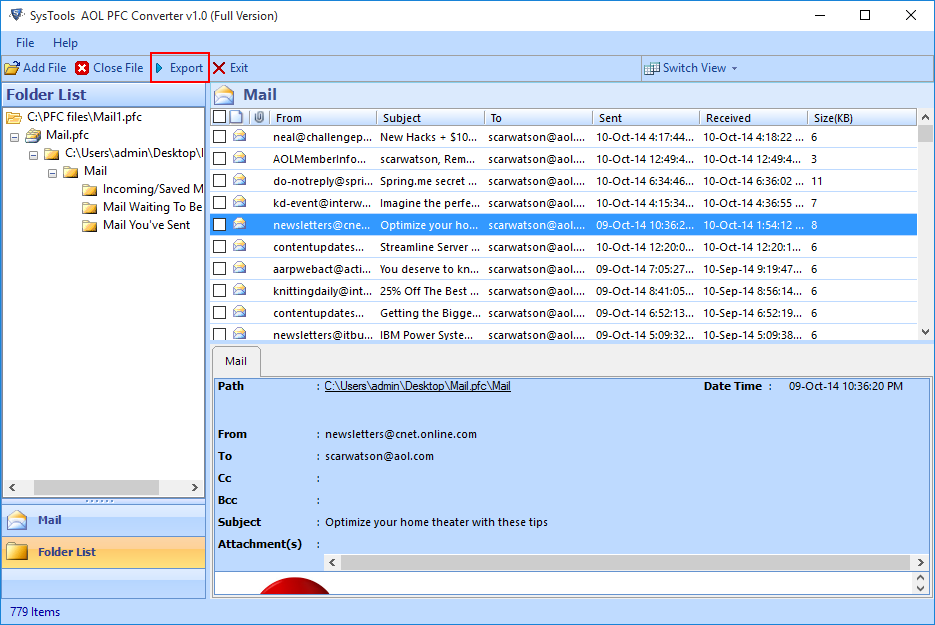The height and width of the screenshot is (625, 935).
Task: Collapse the Mail.pfc tree node
Action: coord(14,137)
